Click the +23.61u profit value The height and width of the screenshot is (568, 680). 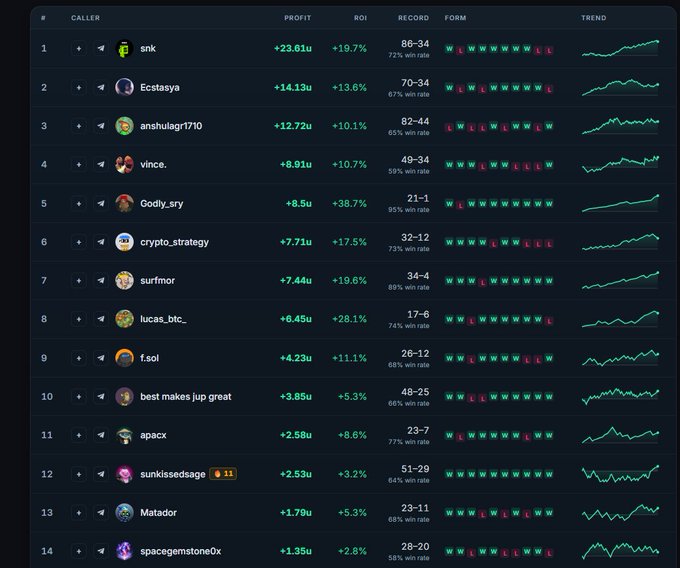pyautogui.click(x=293, y=49)
